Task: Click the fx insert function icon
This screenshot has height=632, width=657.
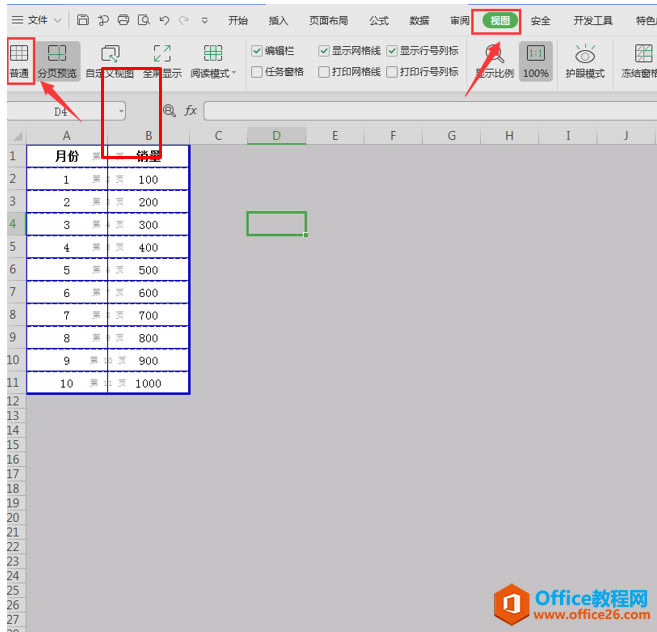Action: [190, 111]
